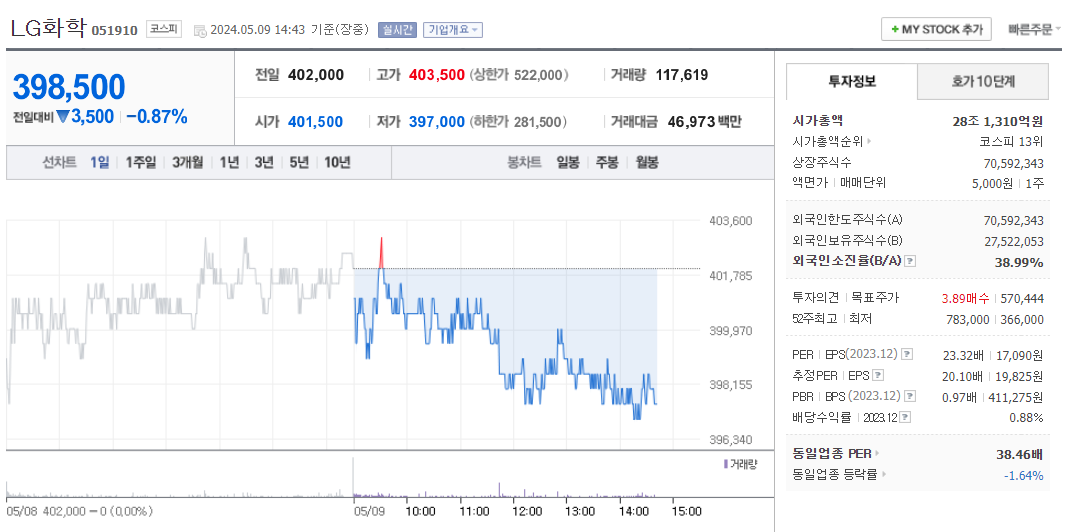Image resolution: width=1070 pixels, height=532 pixels.
Task: Switch to the 투자정보 tab
Action: 852,82
